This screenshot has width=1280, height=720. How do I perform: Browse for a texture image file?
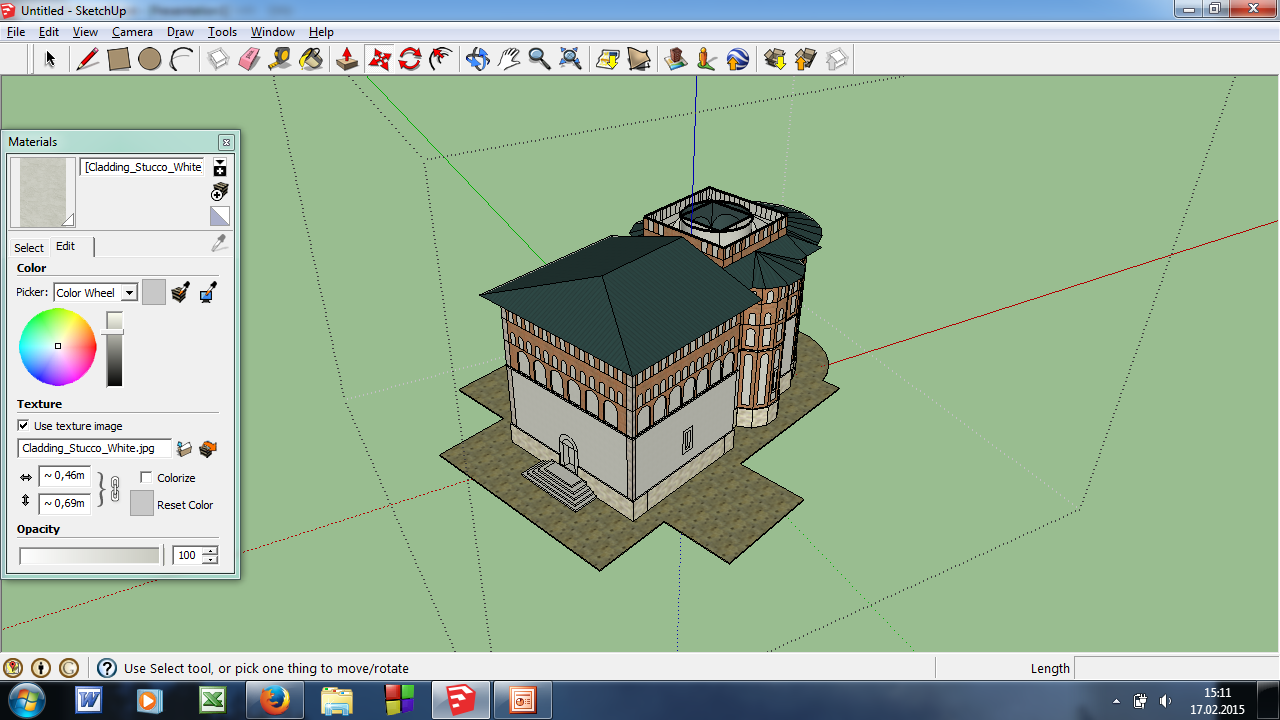click(x=184, y=449)
